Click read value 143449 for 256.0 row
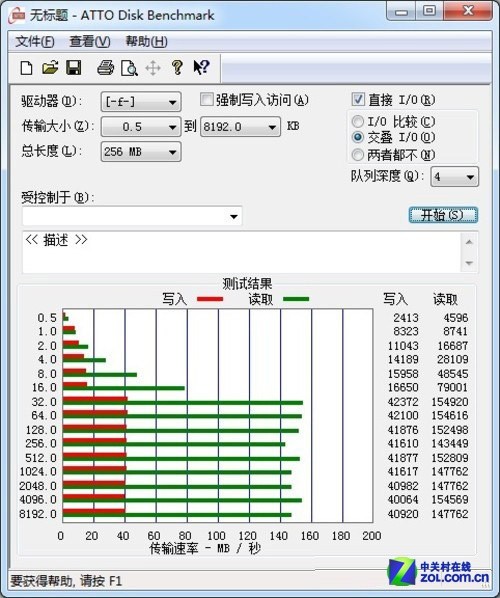Image resolution: width=500 pixels, height=598 pixels. pos(450,443)
